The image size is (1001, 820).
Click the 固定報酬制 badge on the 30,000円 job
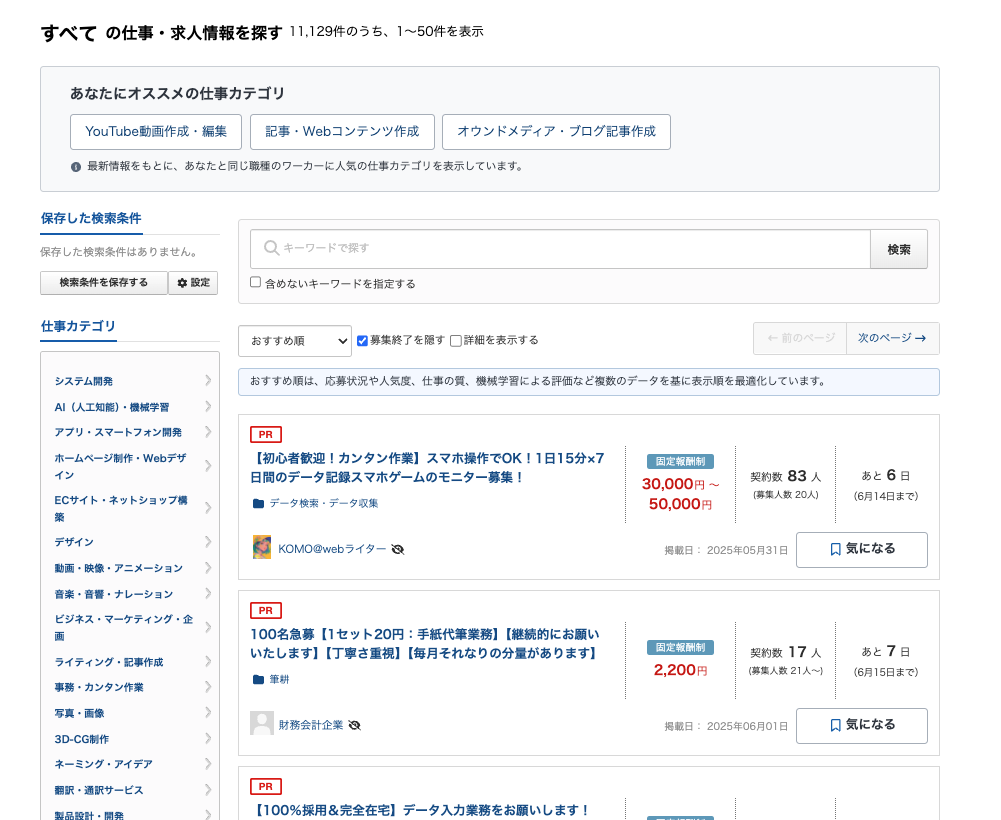(681, 461)
